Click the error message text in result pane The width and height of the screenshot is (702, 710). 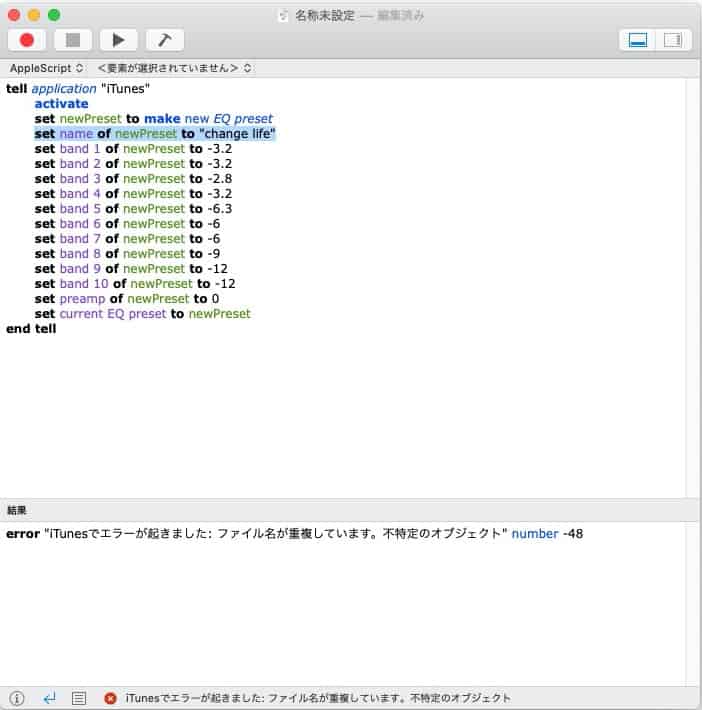point(275,533)
